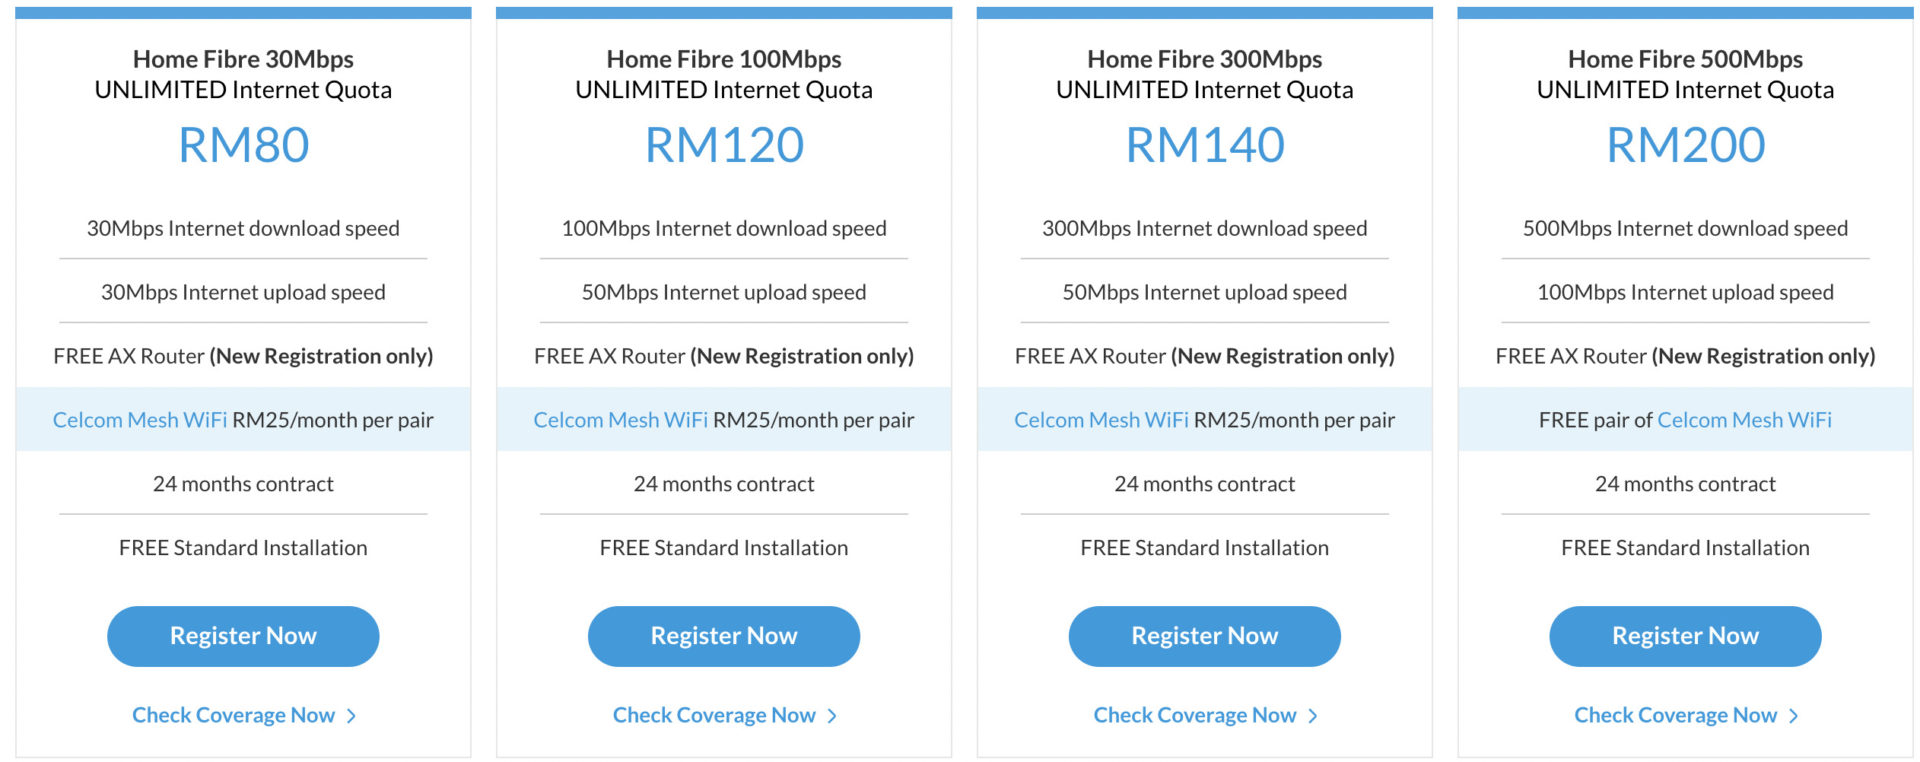Open Celcom Mesh WiFi link in 30Mbps plan

(140, 420)
